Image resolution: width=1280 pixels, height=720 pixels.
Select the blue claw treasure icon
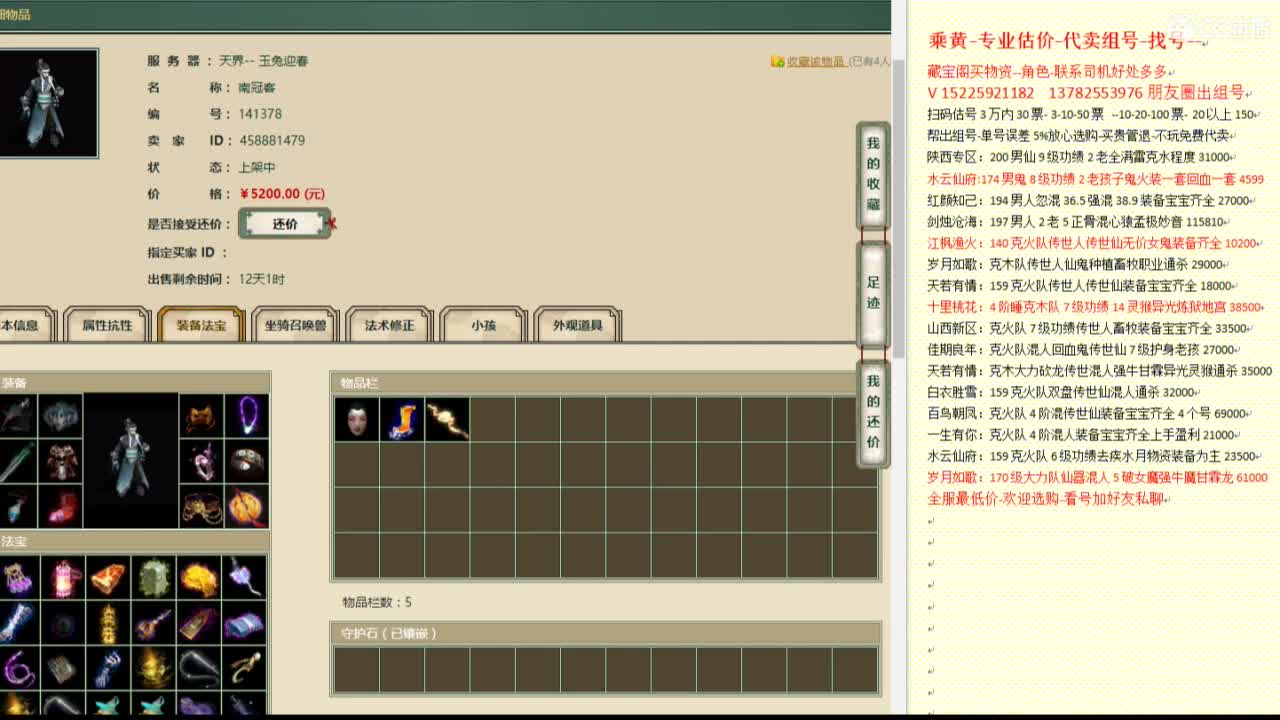tap(108, 667)
